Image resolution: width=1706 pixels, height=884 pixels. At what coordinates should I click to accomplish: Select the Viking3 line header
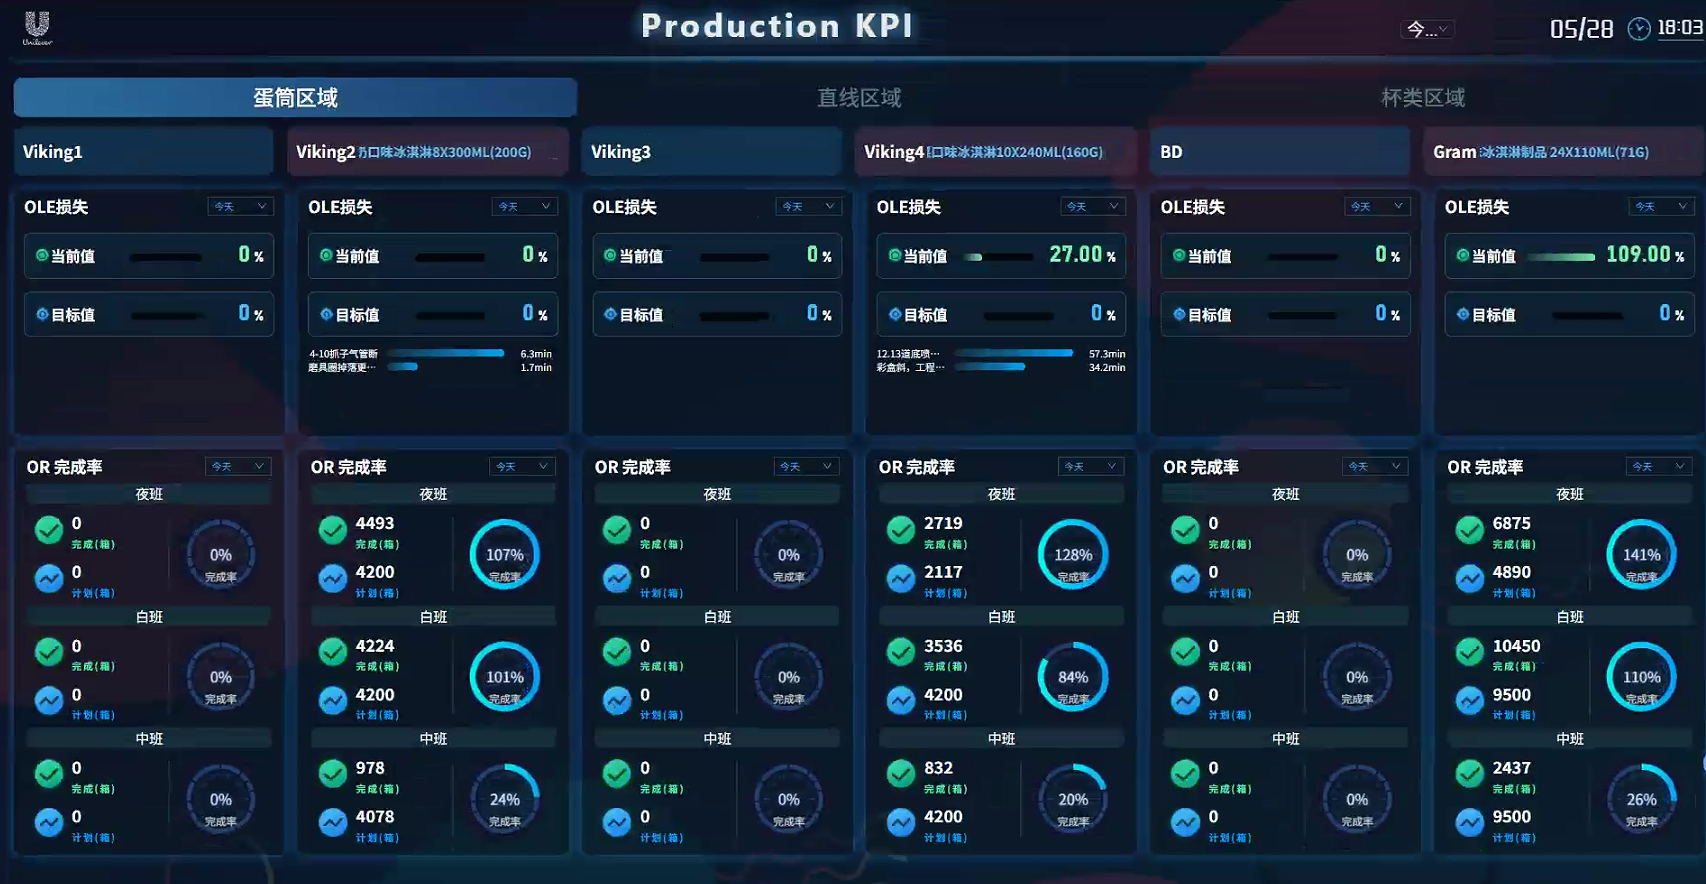click(x=711, y=152)
